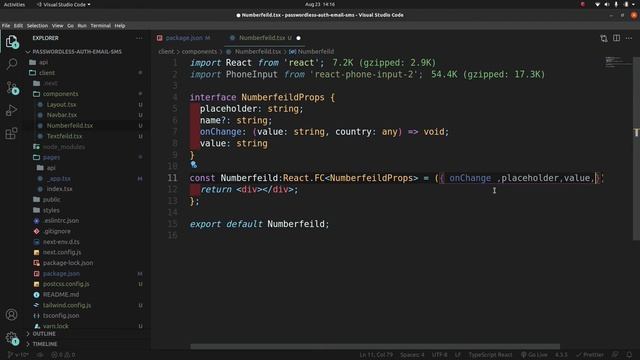Collapse the client folder
The width and height of the screenshot is (640, 360).
pyautogui.click(x=47, y=73)
